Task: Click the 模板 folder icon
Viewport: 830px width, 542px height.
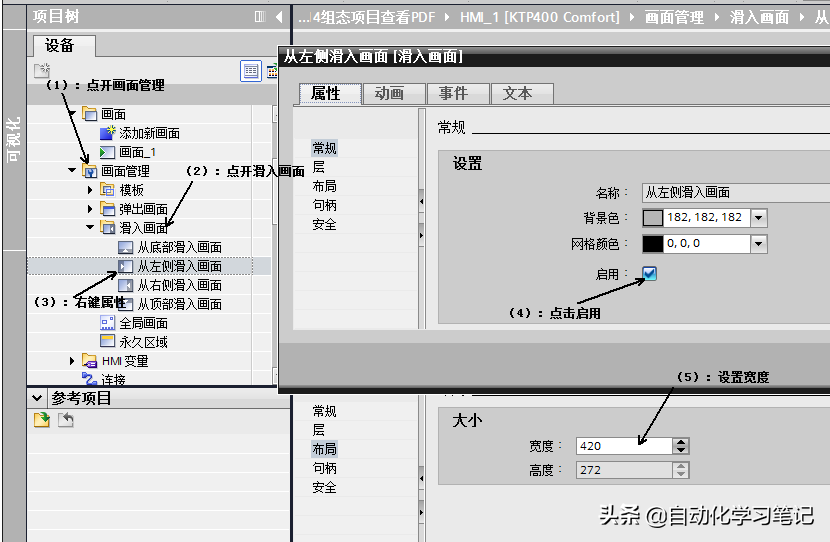Action: click(x=107, y=189)
